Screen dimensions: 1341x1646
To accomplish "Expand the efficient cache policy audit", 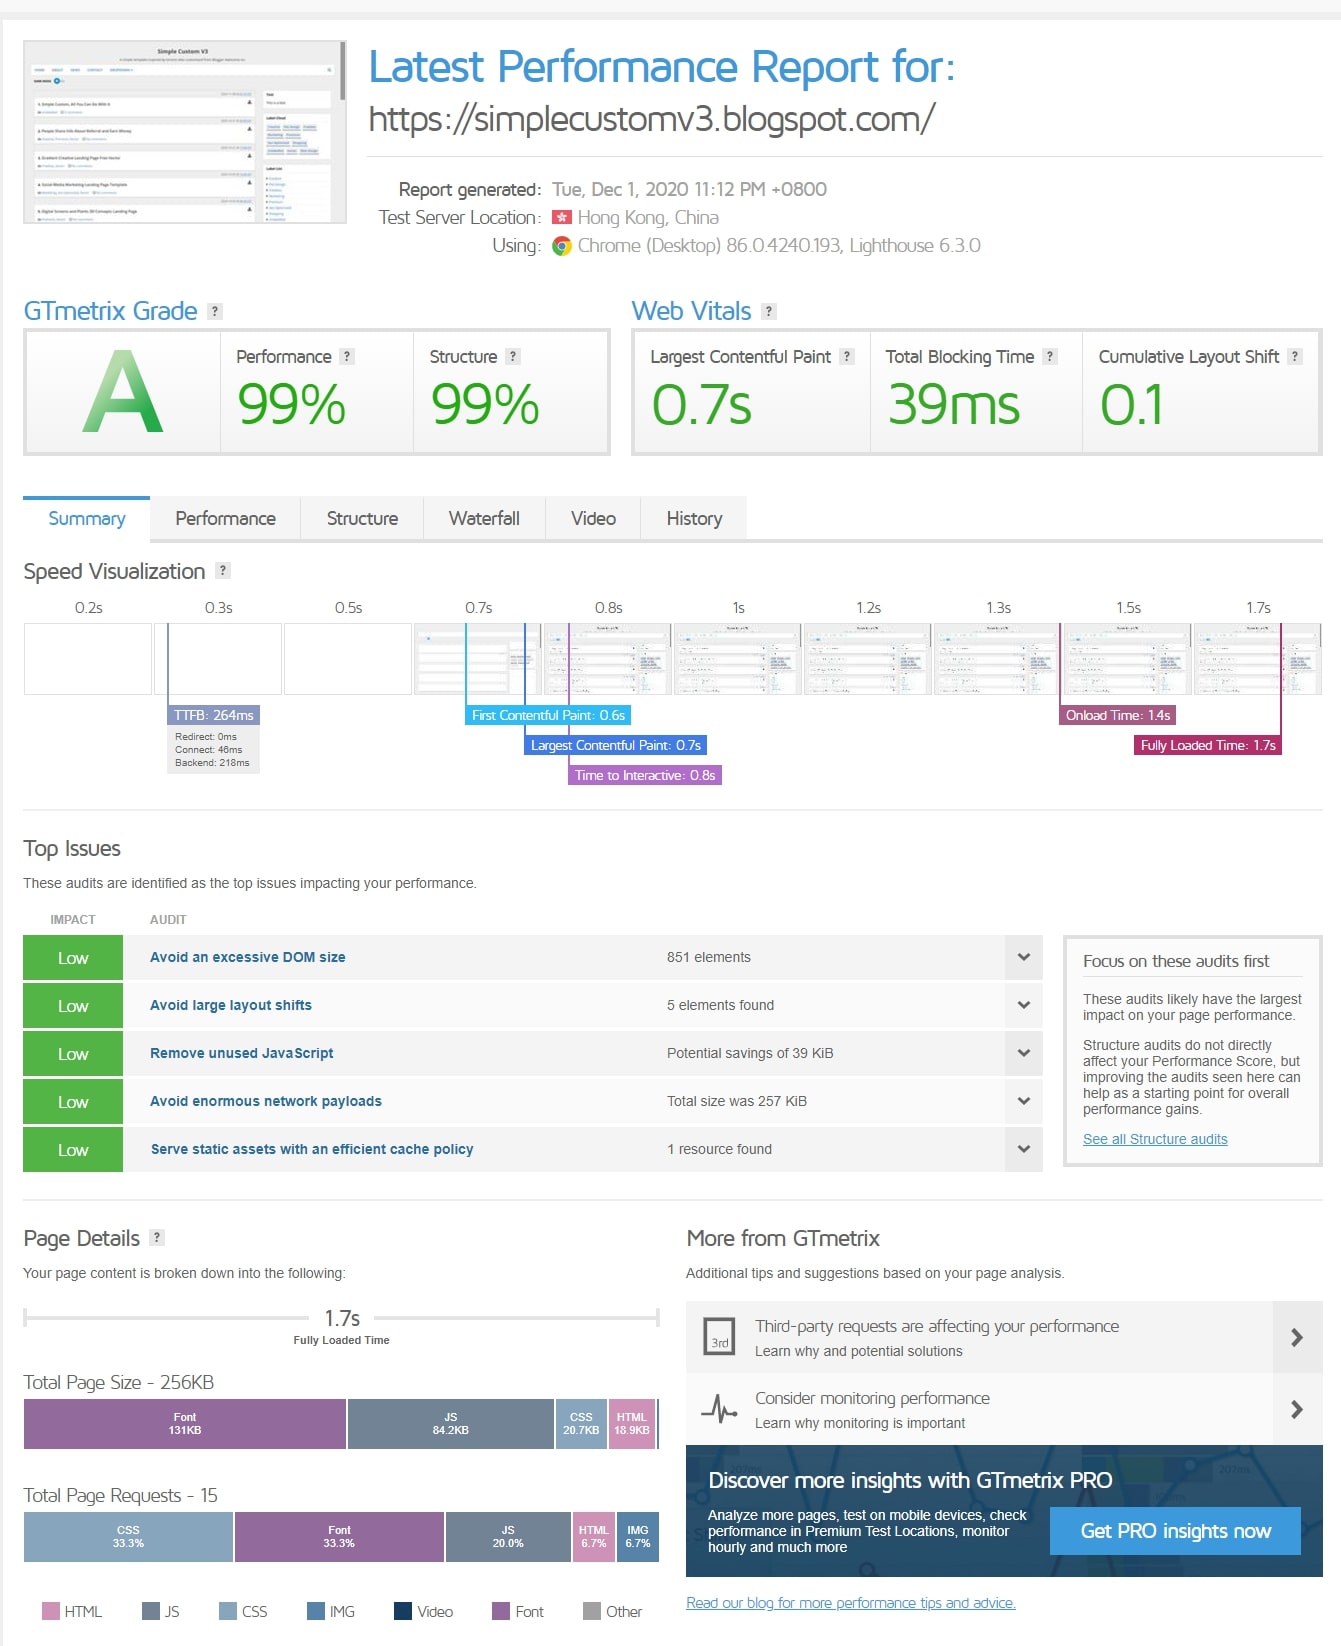I will pyautogui.click(x=1024, y=1149).
